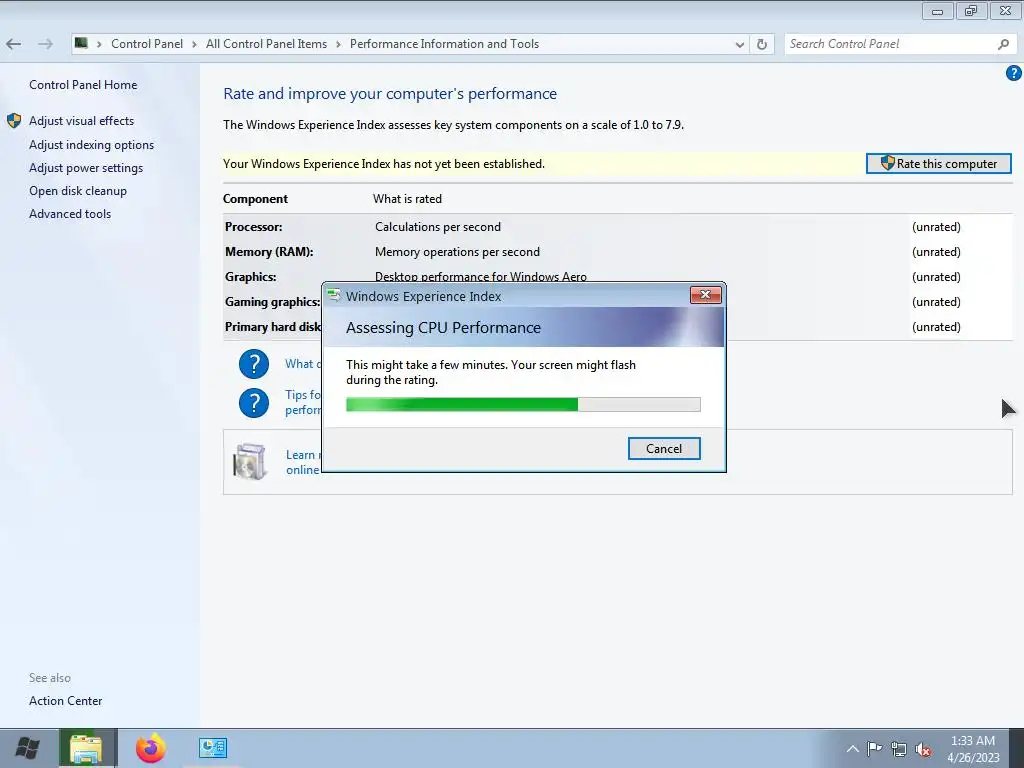Minimize the Control Panel window
The image size is (1024, 768).
point(938,10)
